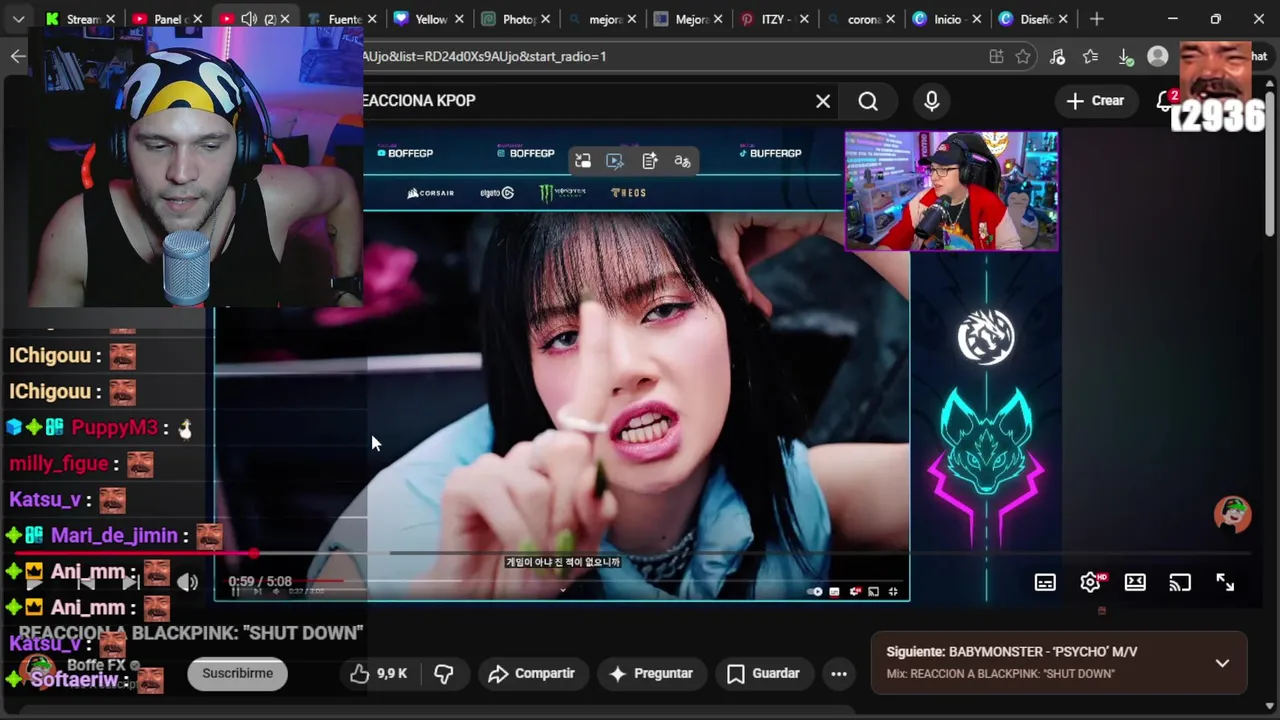Screen dimensions: 1280x720
Task: Open more actions three-dot menu
Action: click(x=839, y=674)
